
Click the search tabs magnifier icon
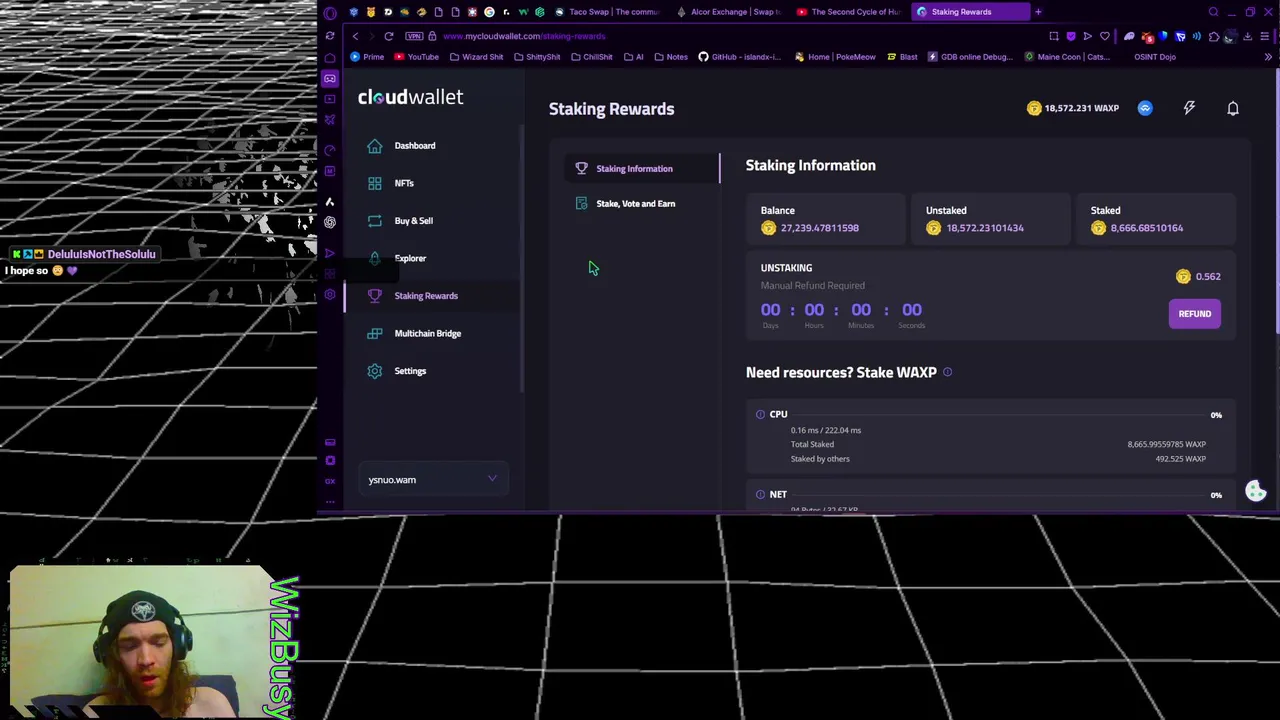[1213, 12]
